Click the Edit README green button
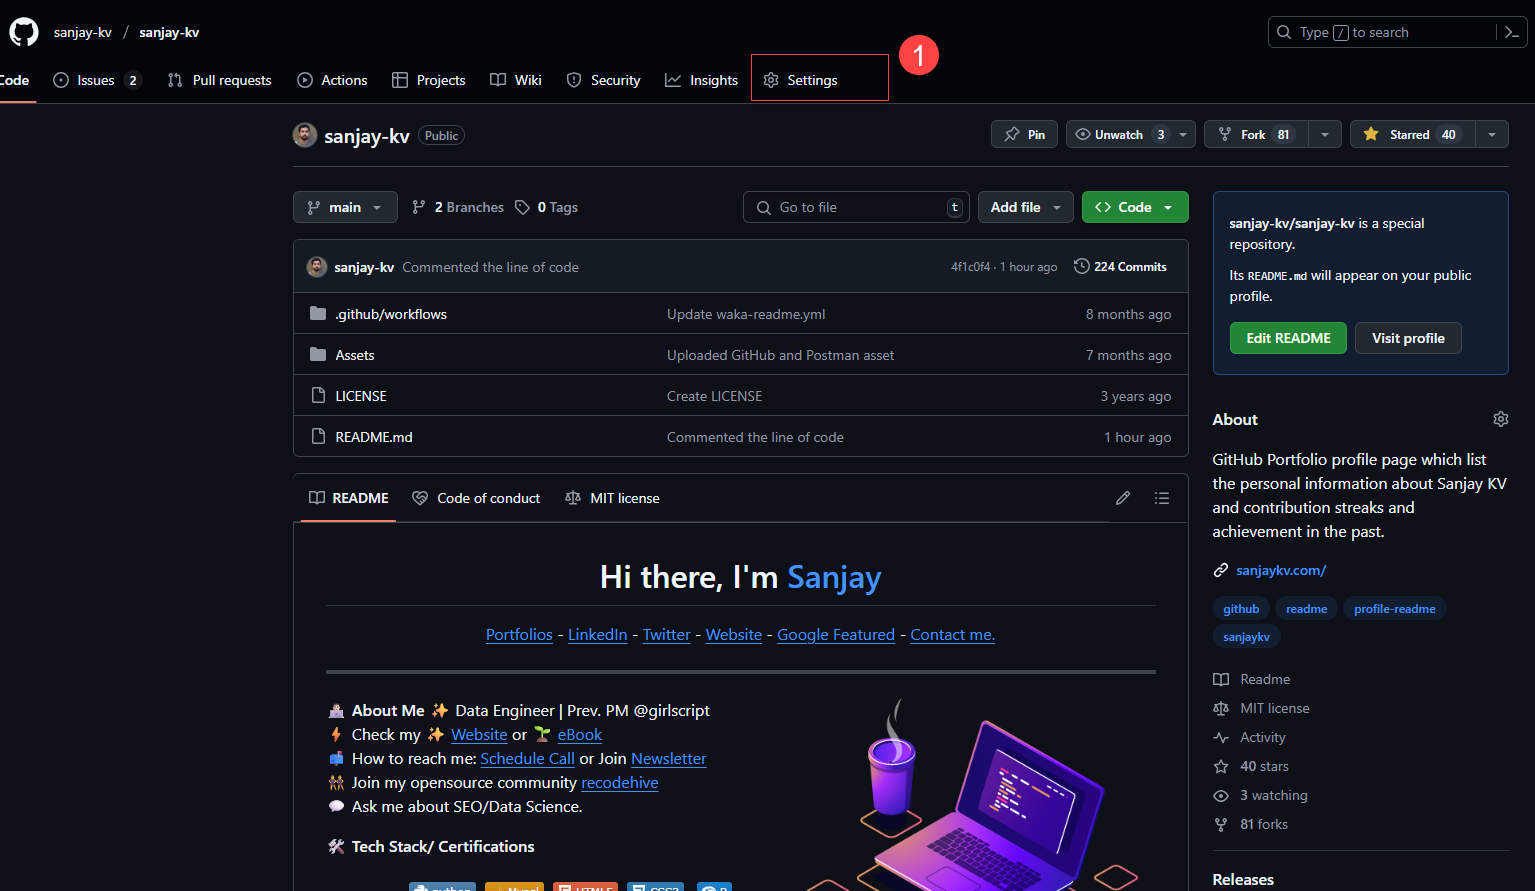The image size is (1535, 891). pos(1288,338)
